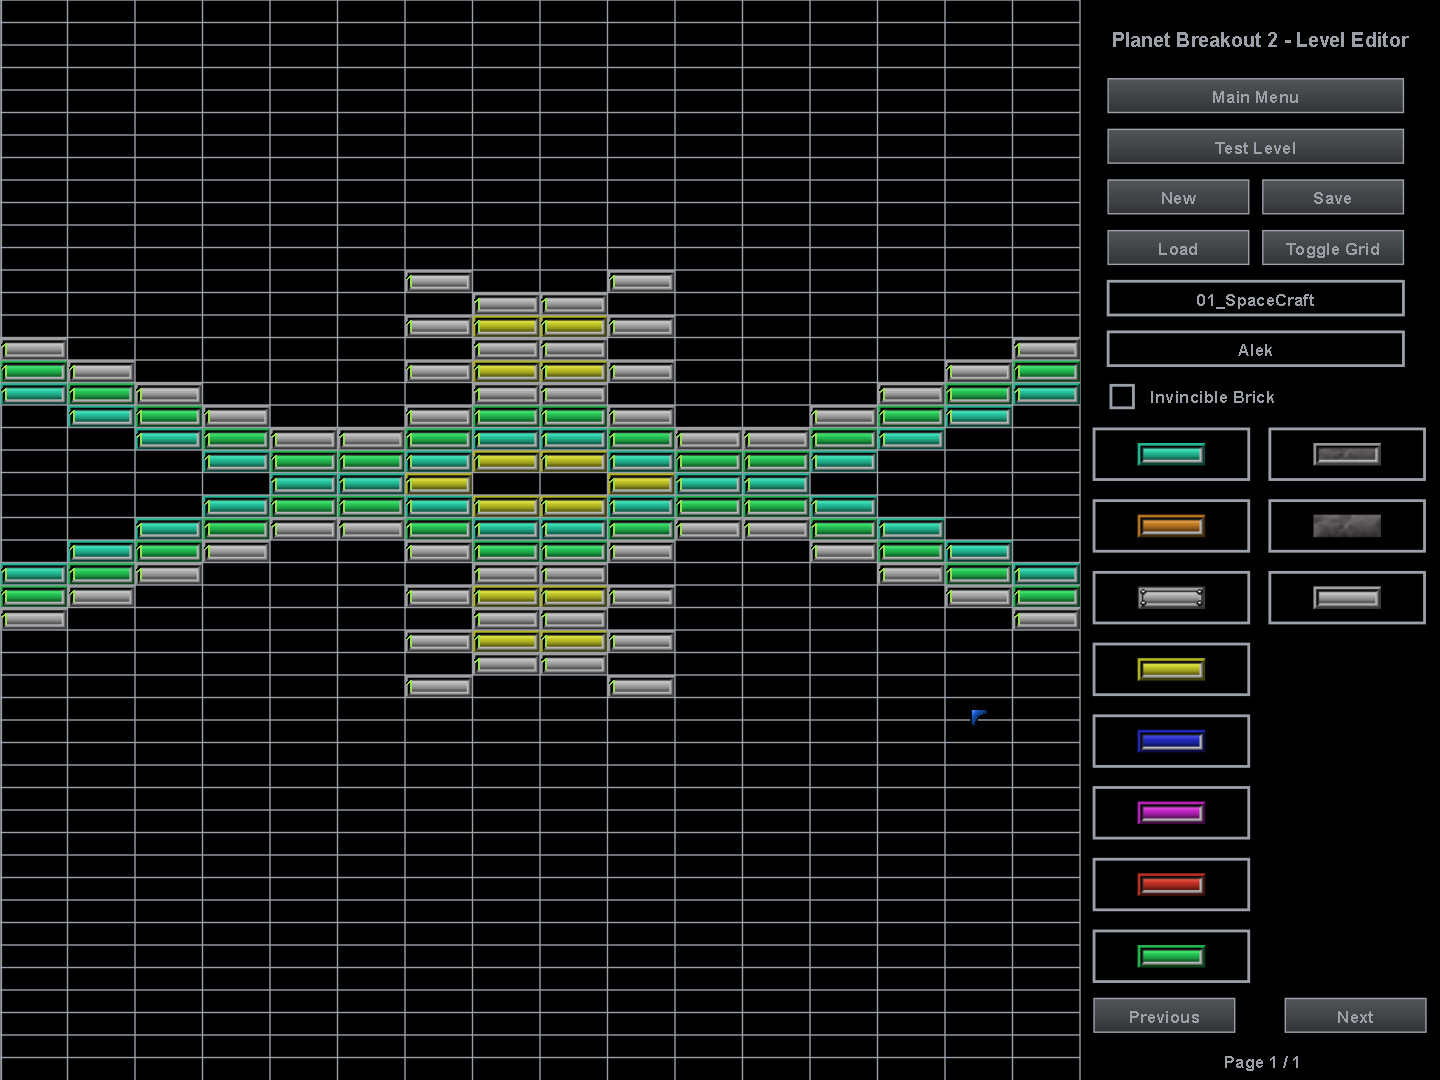Open the Main Menu
Screen dimensions: 1440x1080
(1255, 96)
